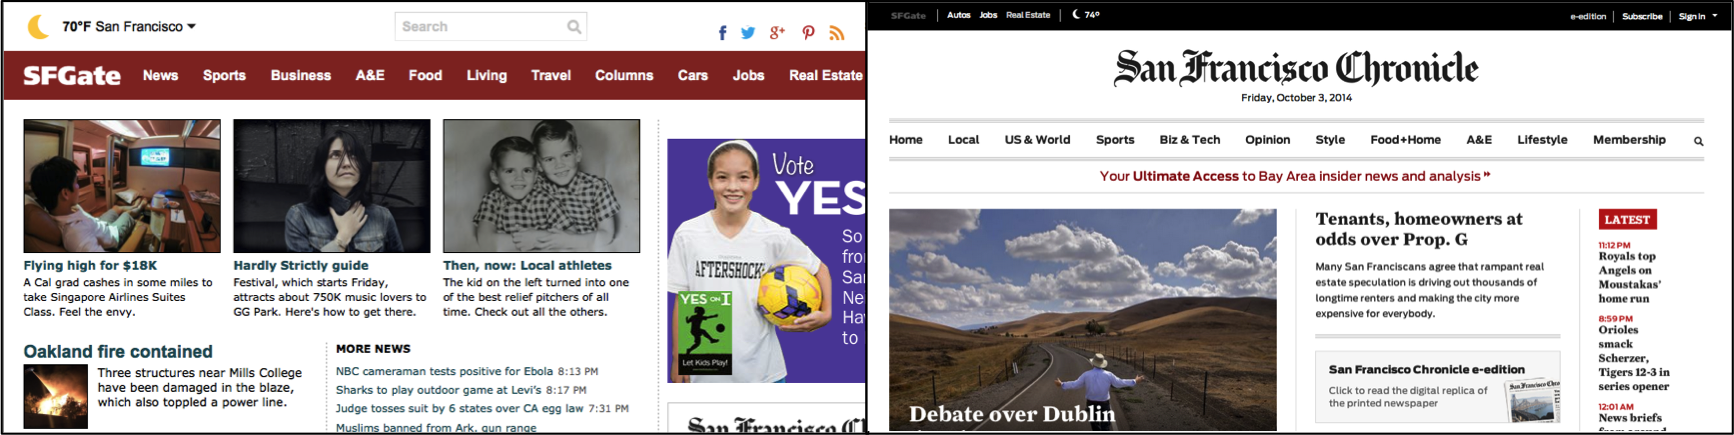Click the SFGate search magnifier icon
The width and height of the screenshot is (1734, 435).
tap(574, 27)
